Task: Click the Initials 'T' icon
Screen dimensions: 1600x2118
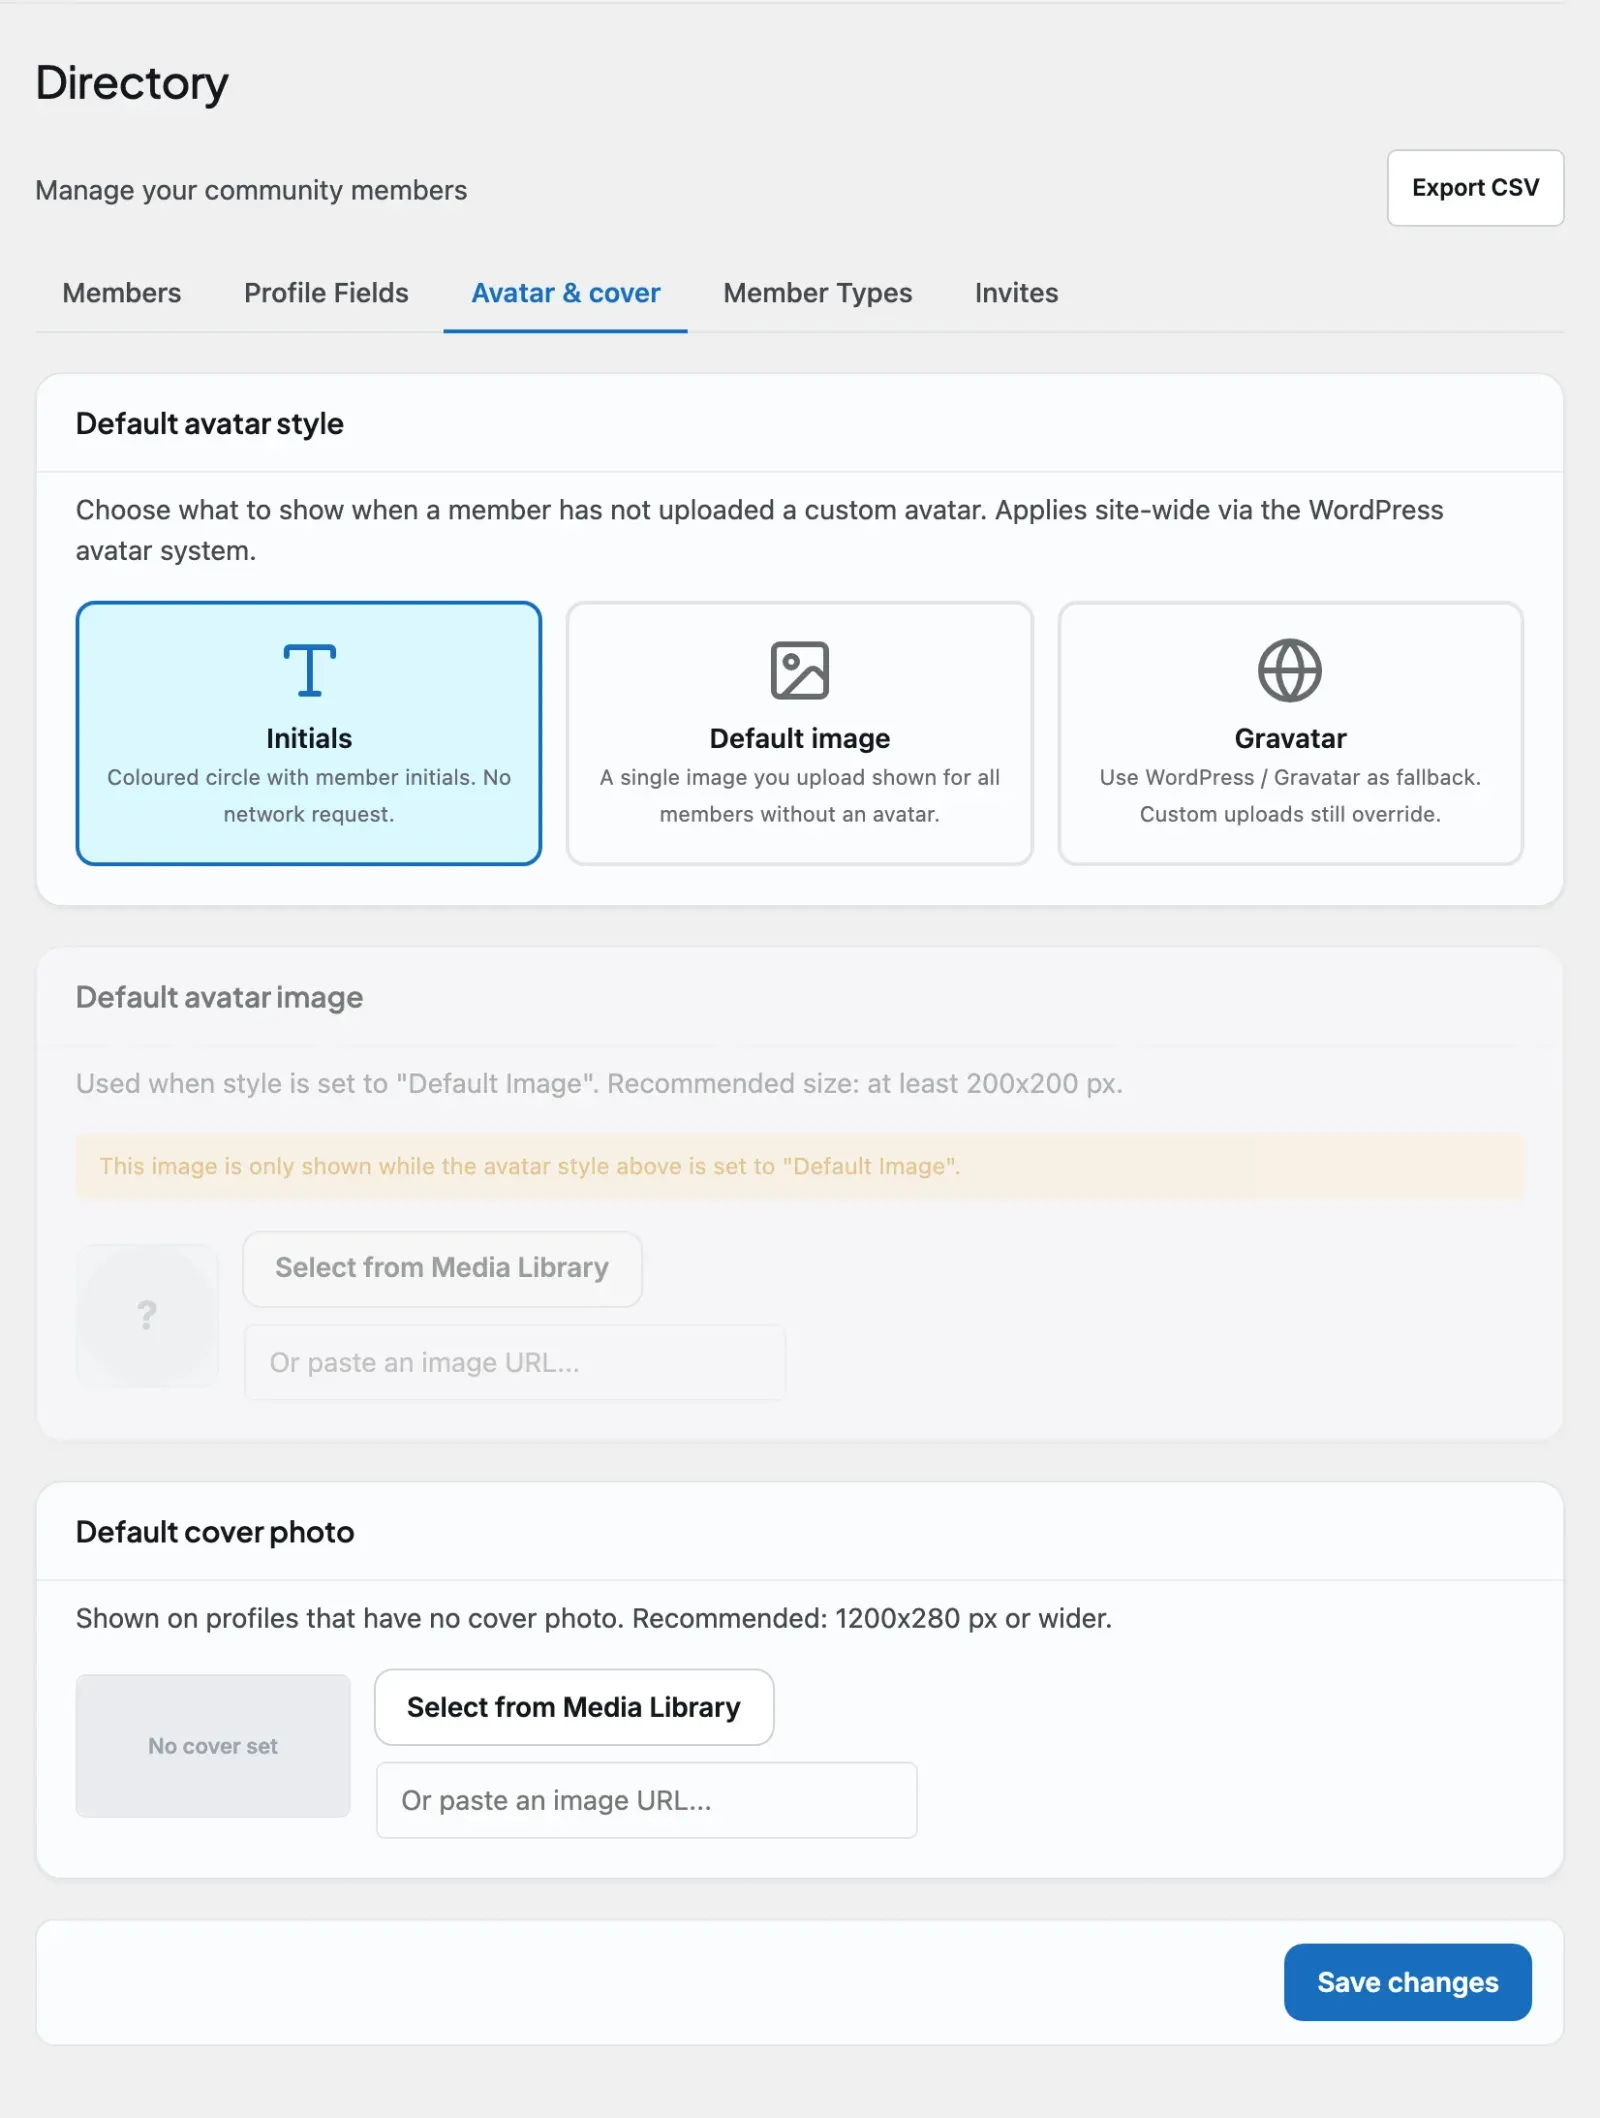Action: 309,670
